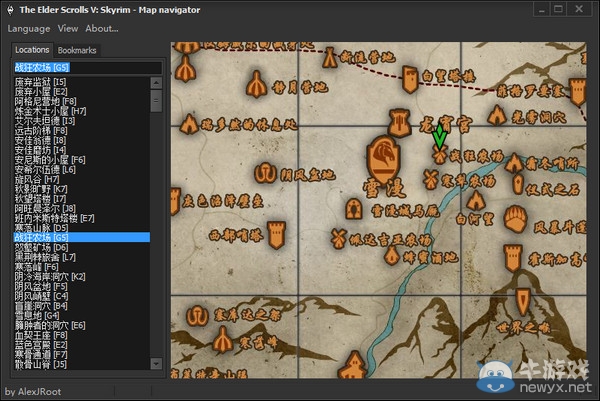The height and width of the screenshot is (401, 600).
Task: Click the cave icon beside 光?洞穴
Action: tap(497, 115)
